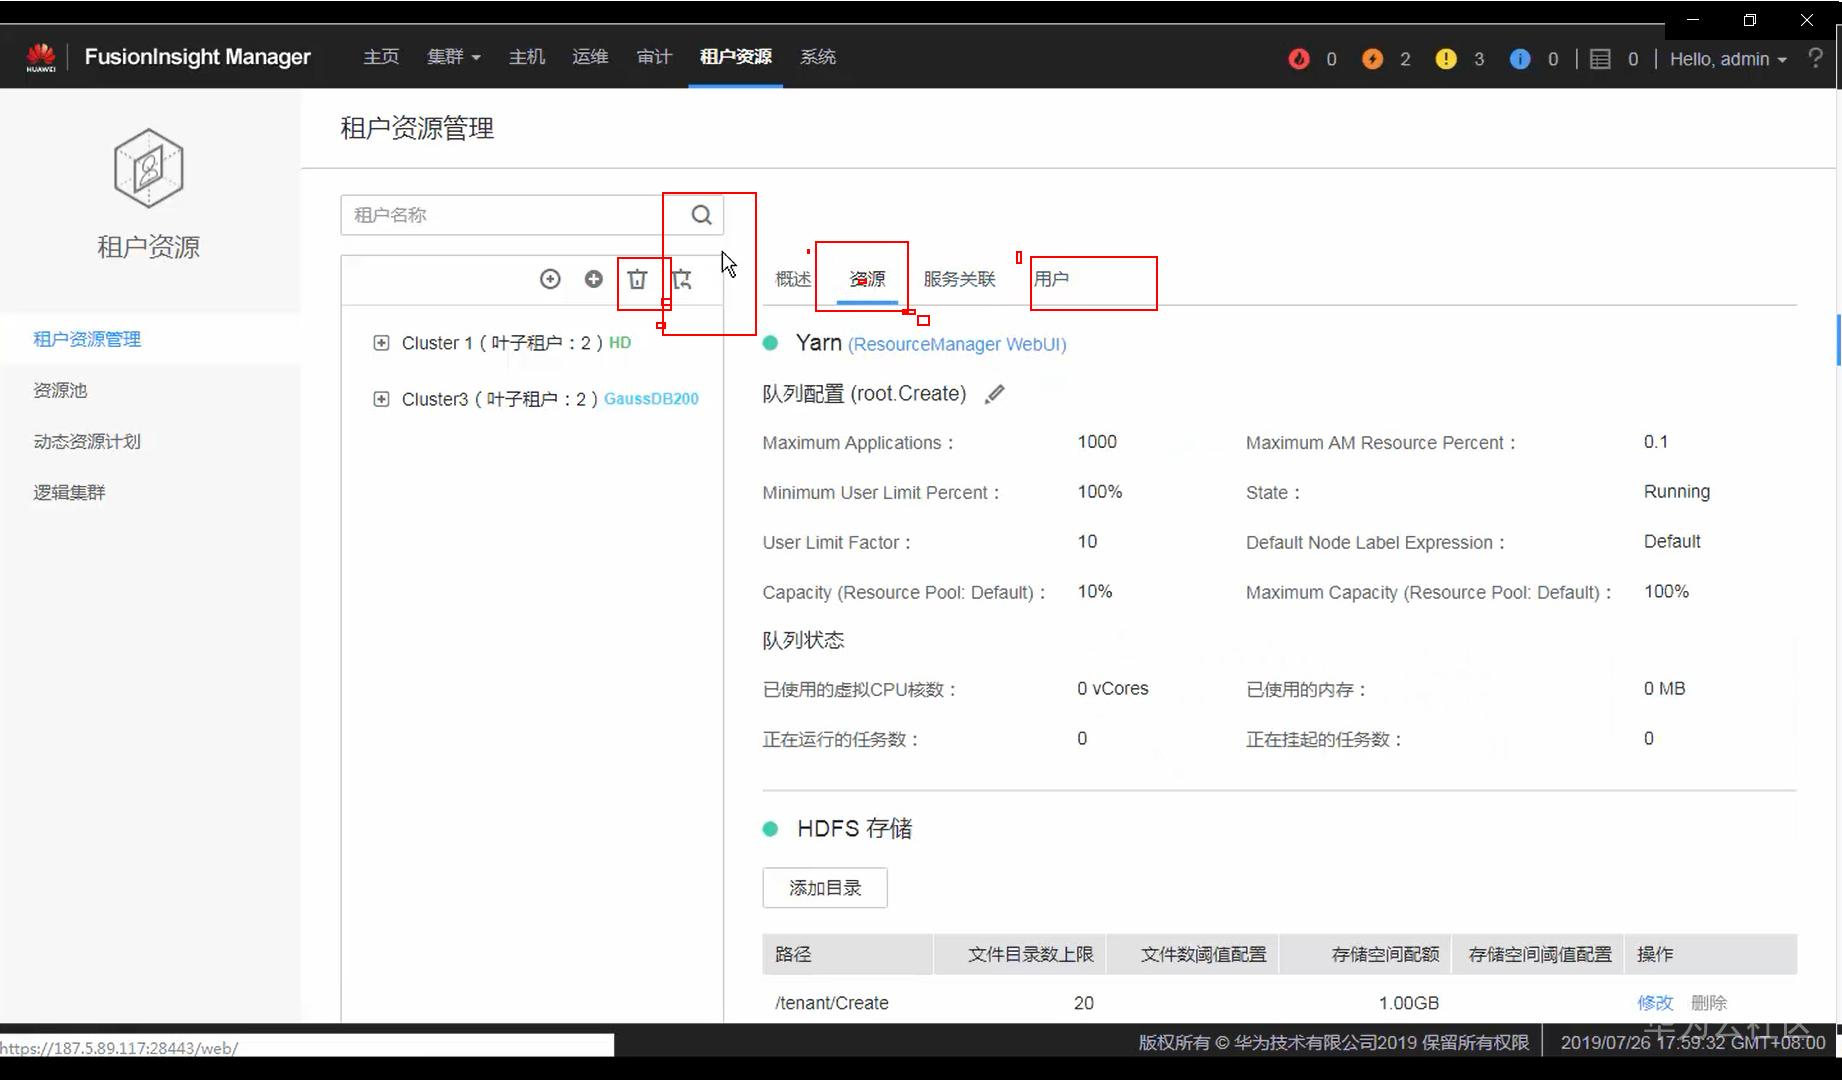Click the search magnifier icon
This screenshot has width=1842, height=1080.
702,215
